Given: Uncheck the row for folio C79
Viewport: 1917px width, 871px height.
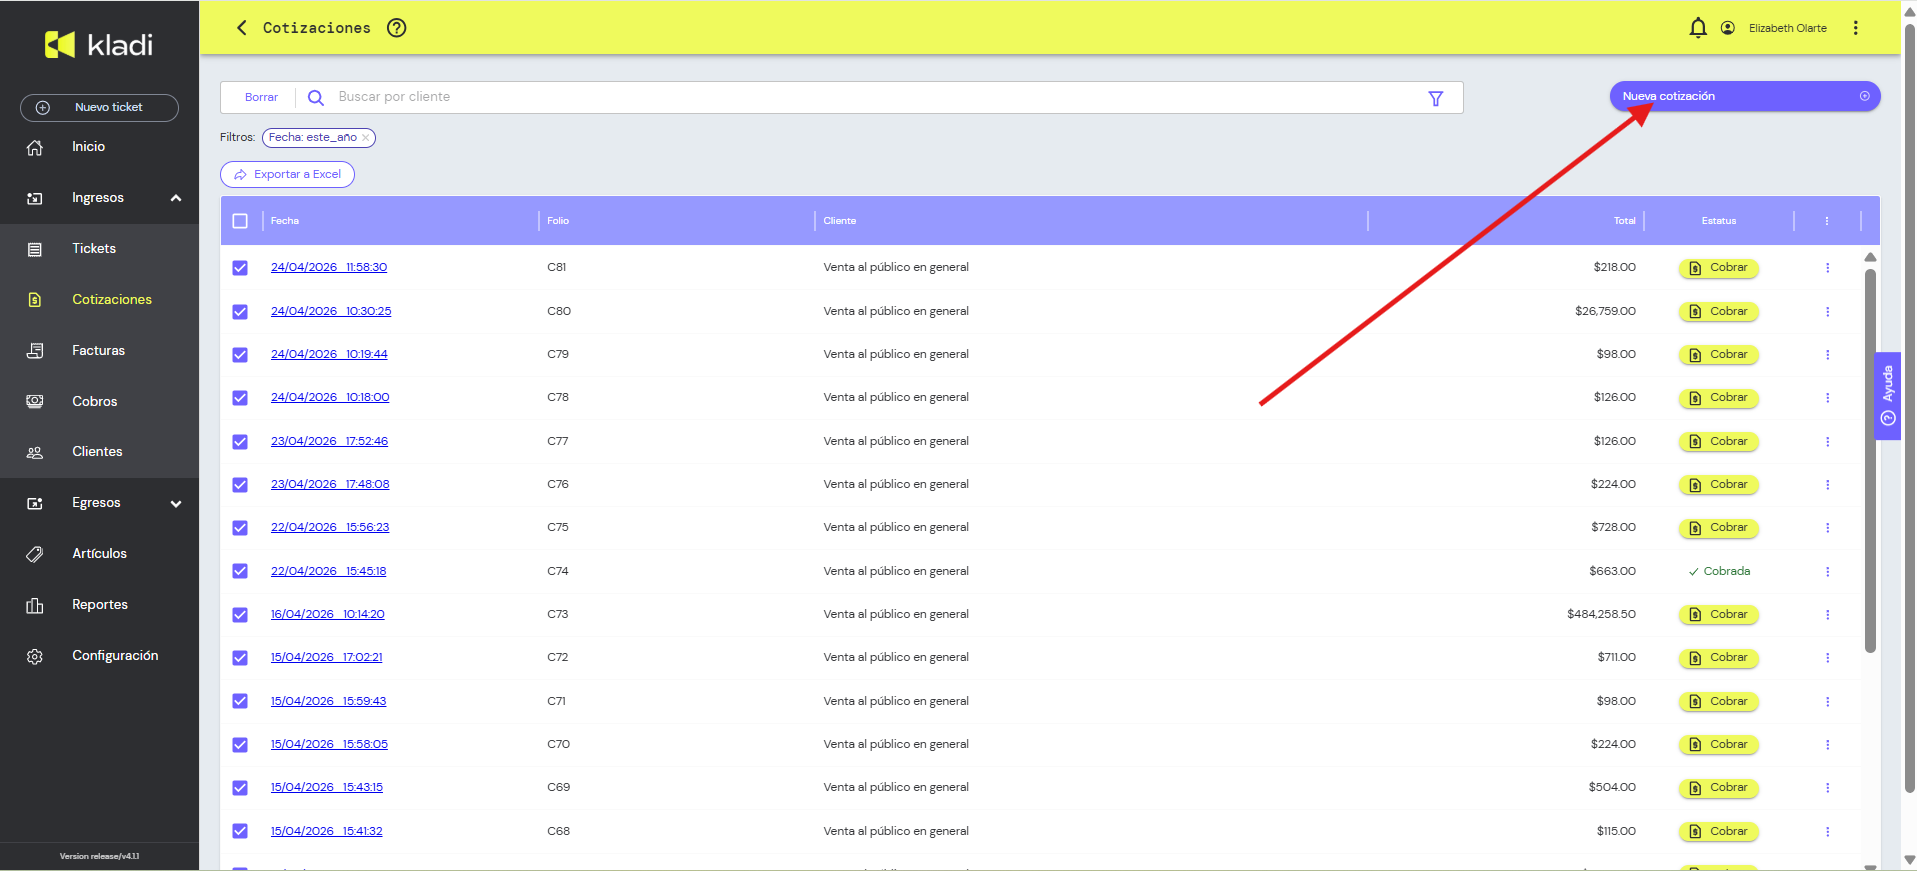Looking at the screenshot, I should (240, 355).
